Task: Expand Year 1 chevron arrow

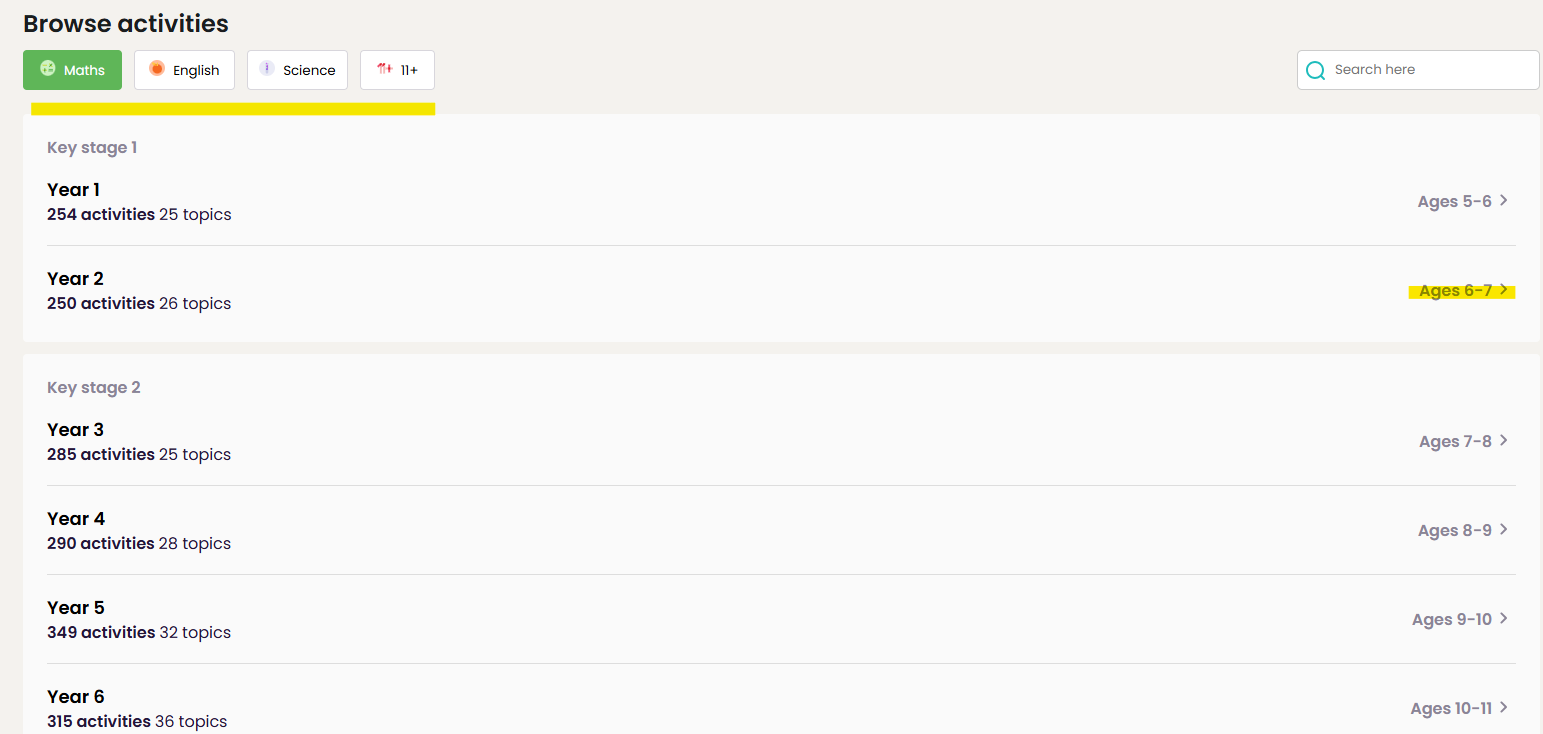Action: click(x=1503, y=201)
